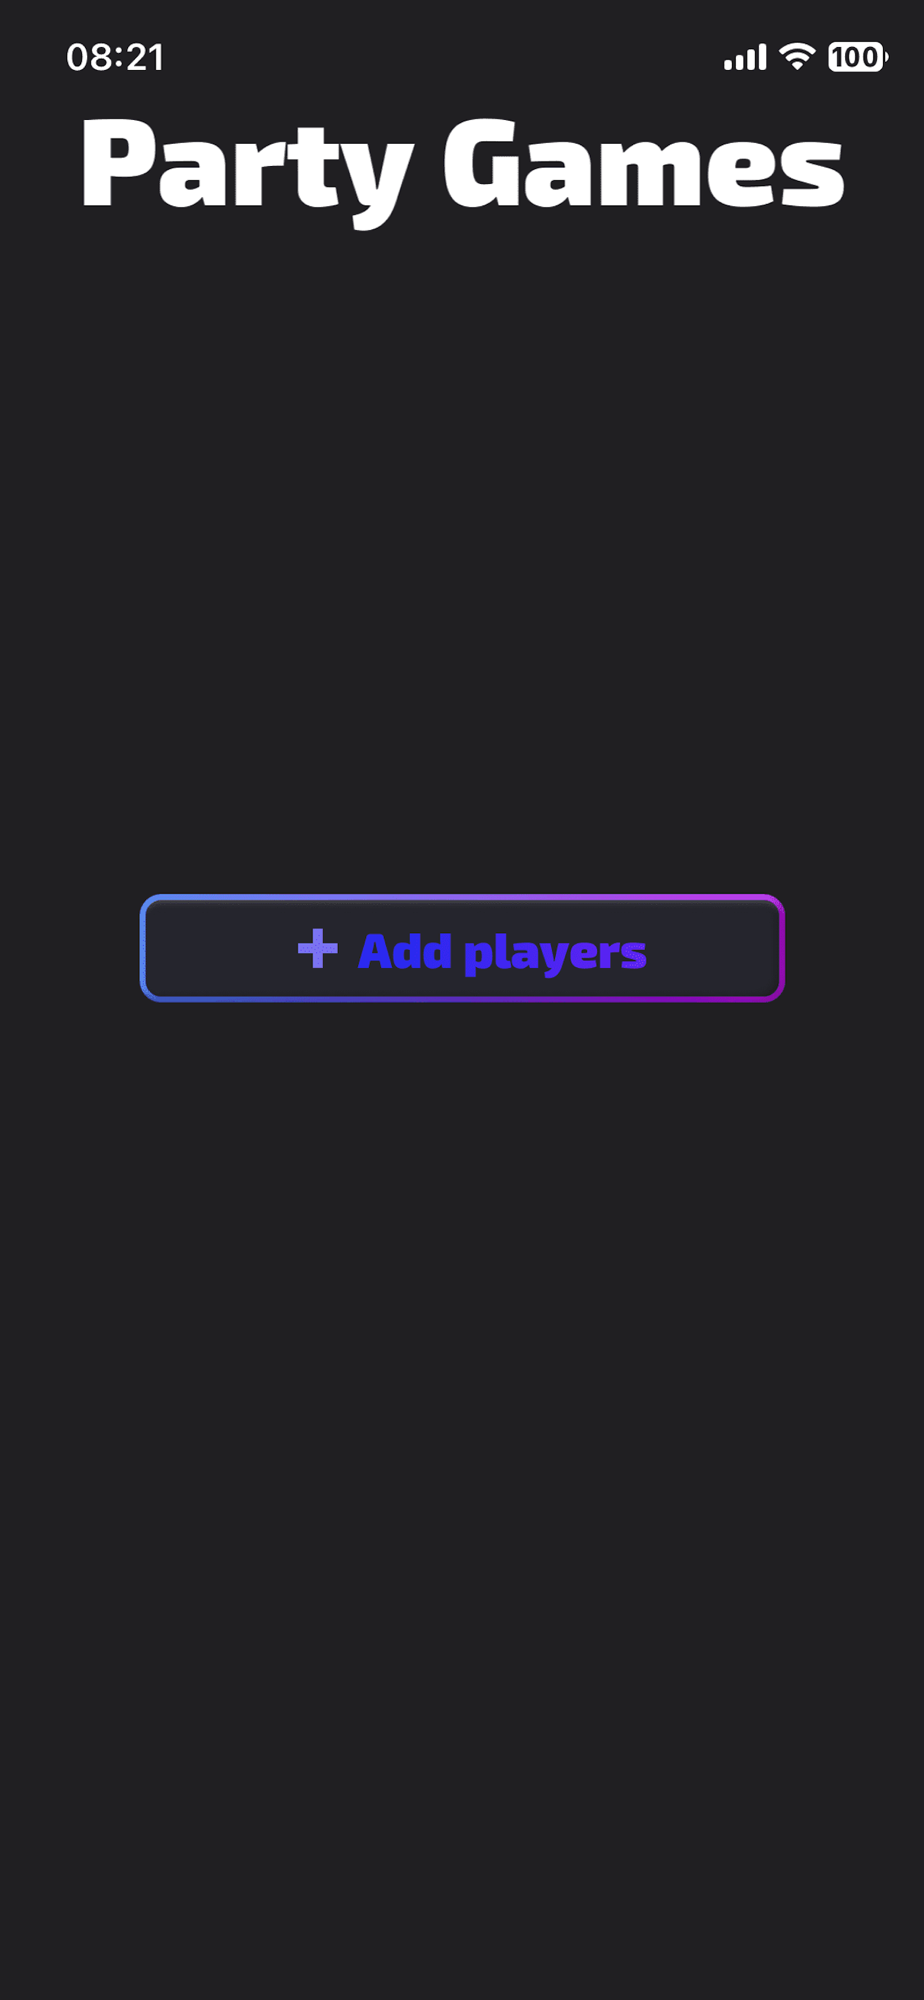Tap the letter P of Party Games
This screenshot has width=924, height=2000.
click(117, 163)
